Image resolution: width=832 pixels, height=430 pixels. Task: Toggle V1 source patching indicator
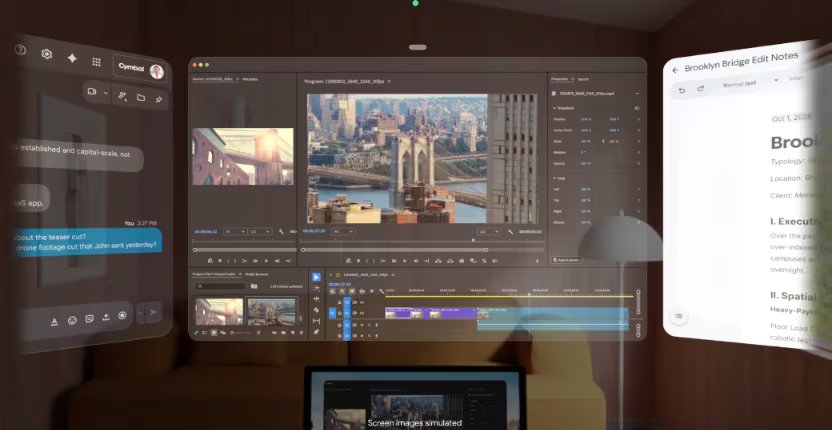pos(332,313)
